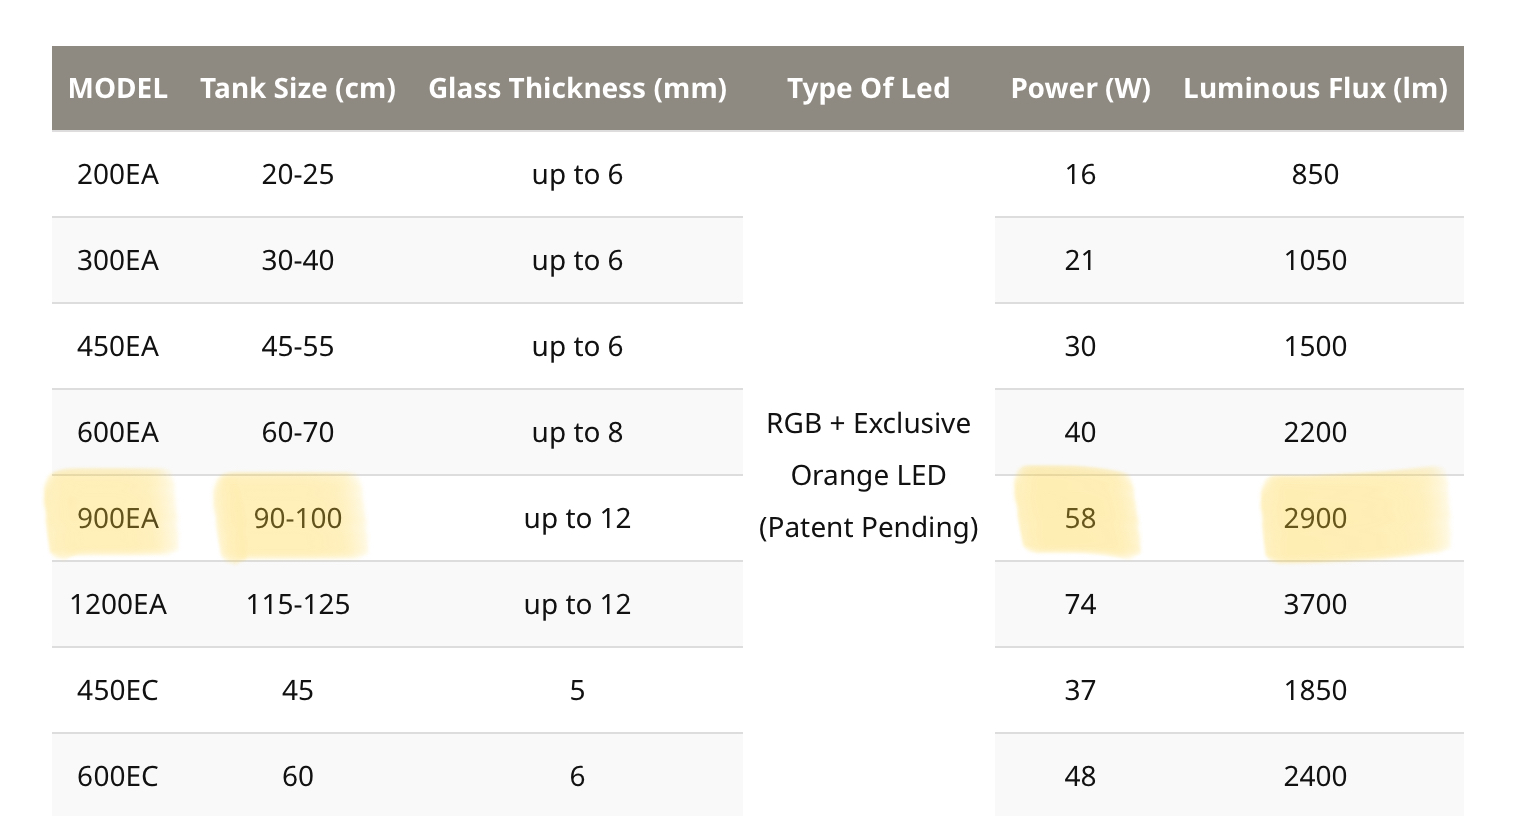This screenshot has width=1526, height=816.
Task: Select the 450EC model cell
Action: pyautogui.click(x=117, y=690)
